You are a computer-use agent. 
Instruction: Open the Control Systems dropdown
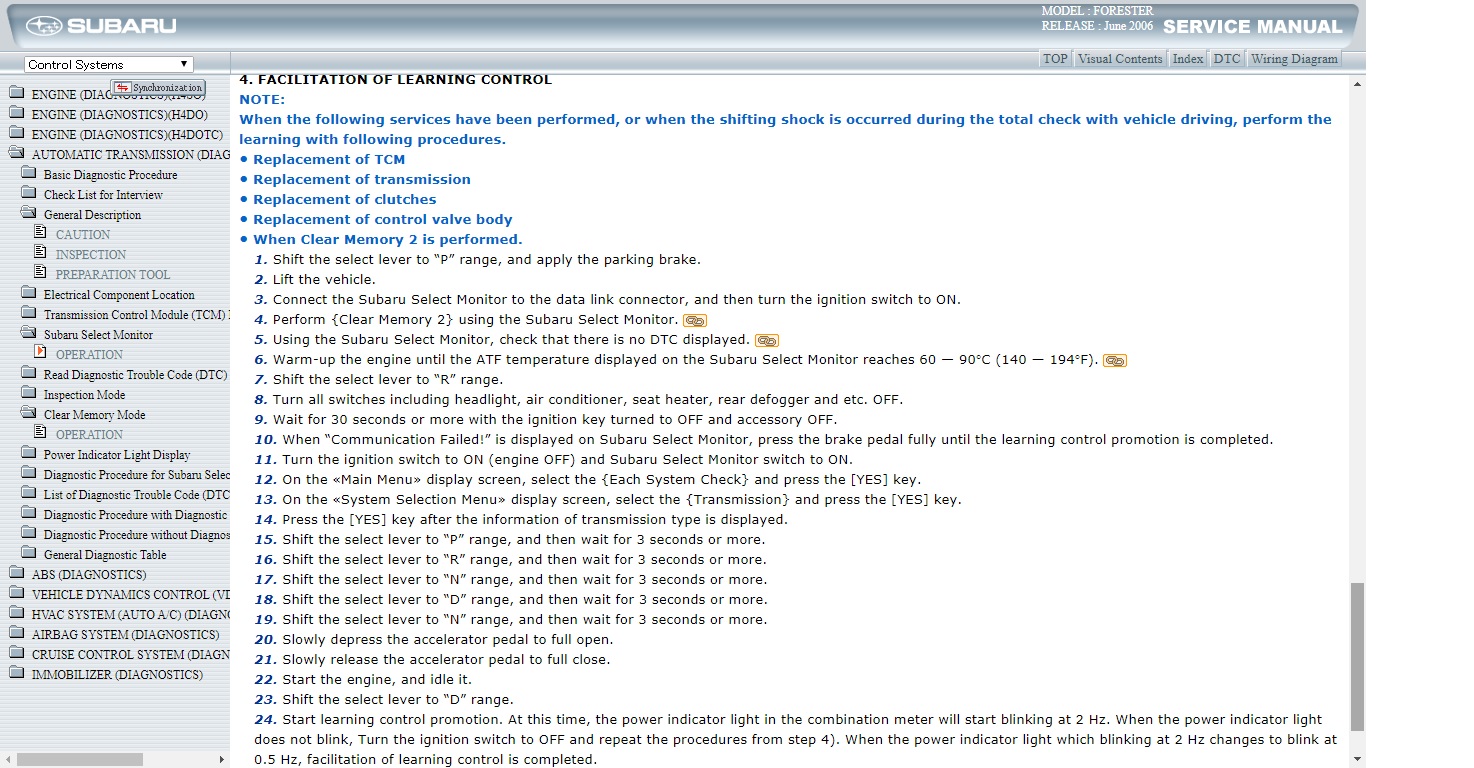click(108, 64)
